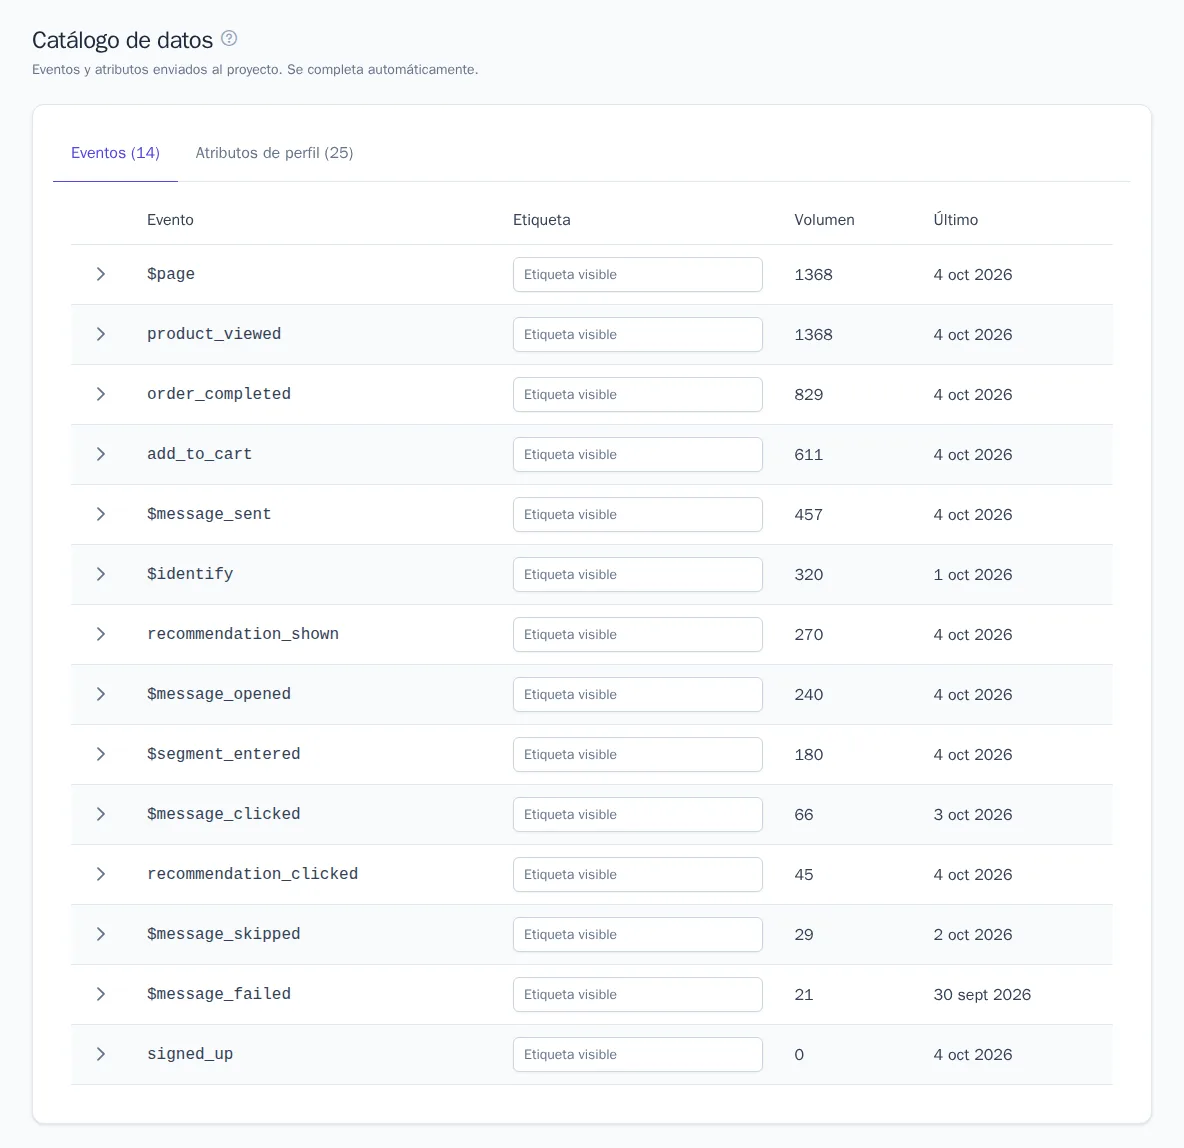Image resolution: width=1184 pixels, height=1148 pixels.
Task: Open the Atributos de perfil (25) tab
Action: 274,153
